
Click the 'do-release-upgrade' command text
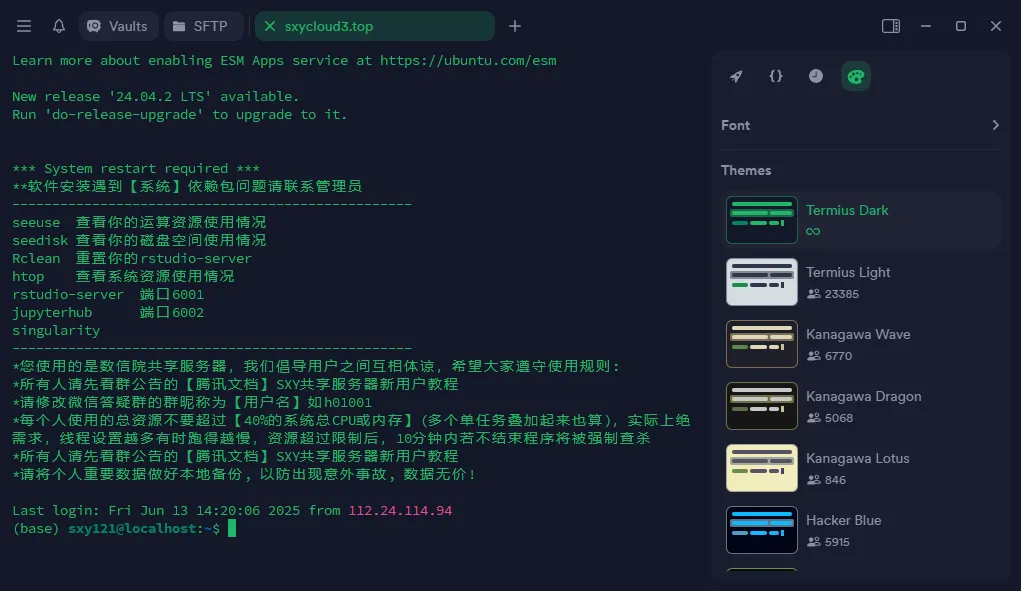(x=124, y=115)
